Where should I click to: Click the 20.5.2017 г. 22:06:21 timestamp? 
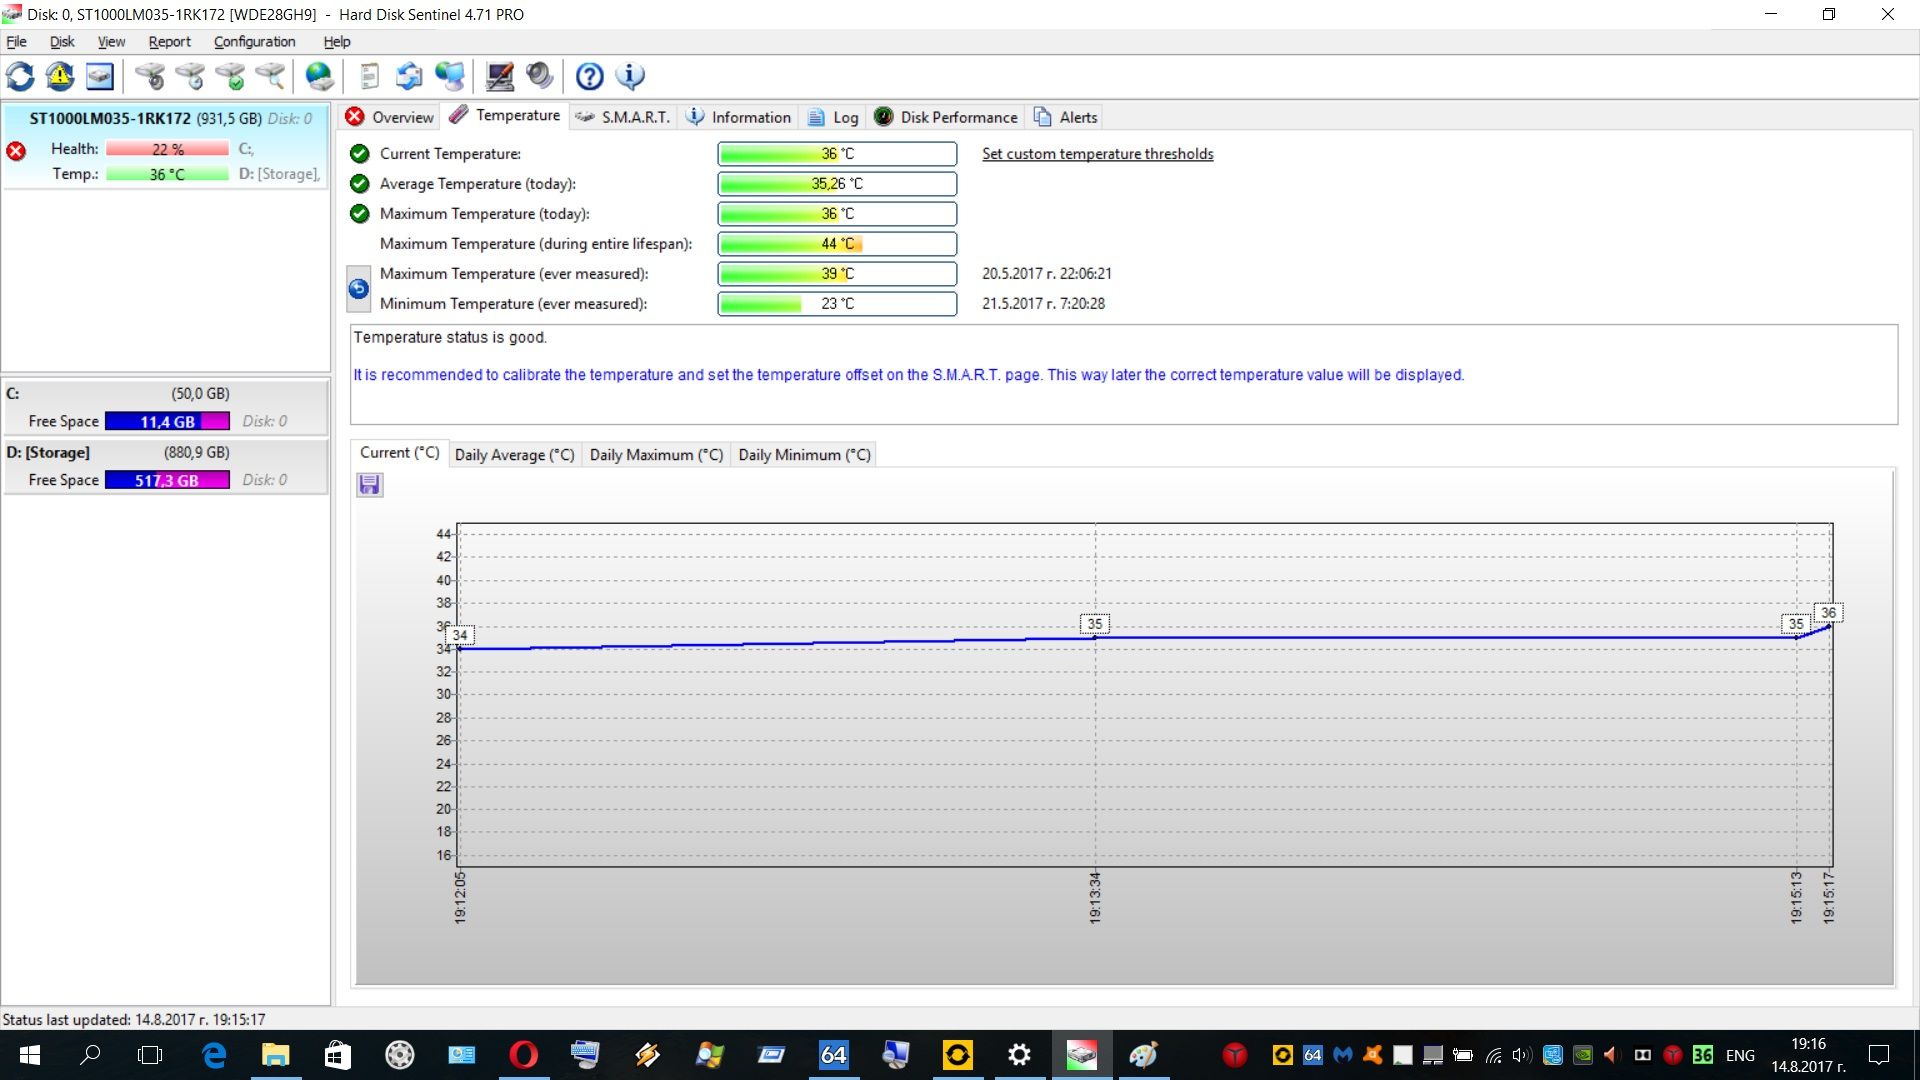pyautogui.click(x=1046, y=274)
